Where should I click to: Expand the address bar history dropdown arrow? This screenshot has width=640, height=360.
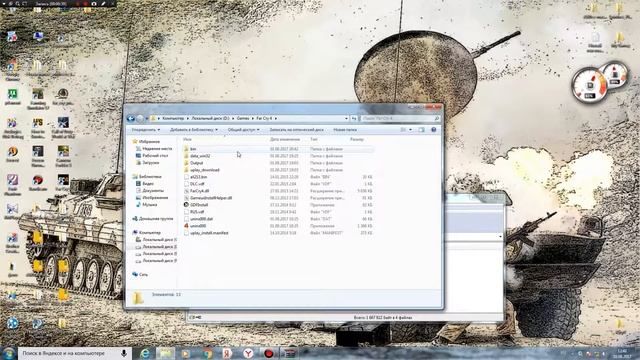pyautogui.click(x=346, y=118)
